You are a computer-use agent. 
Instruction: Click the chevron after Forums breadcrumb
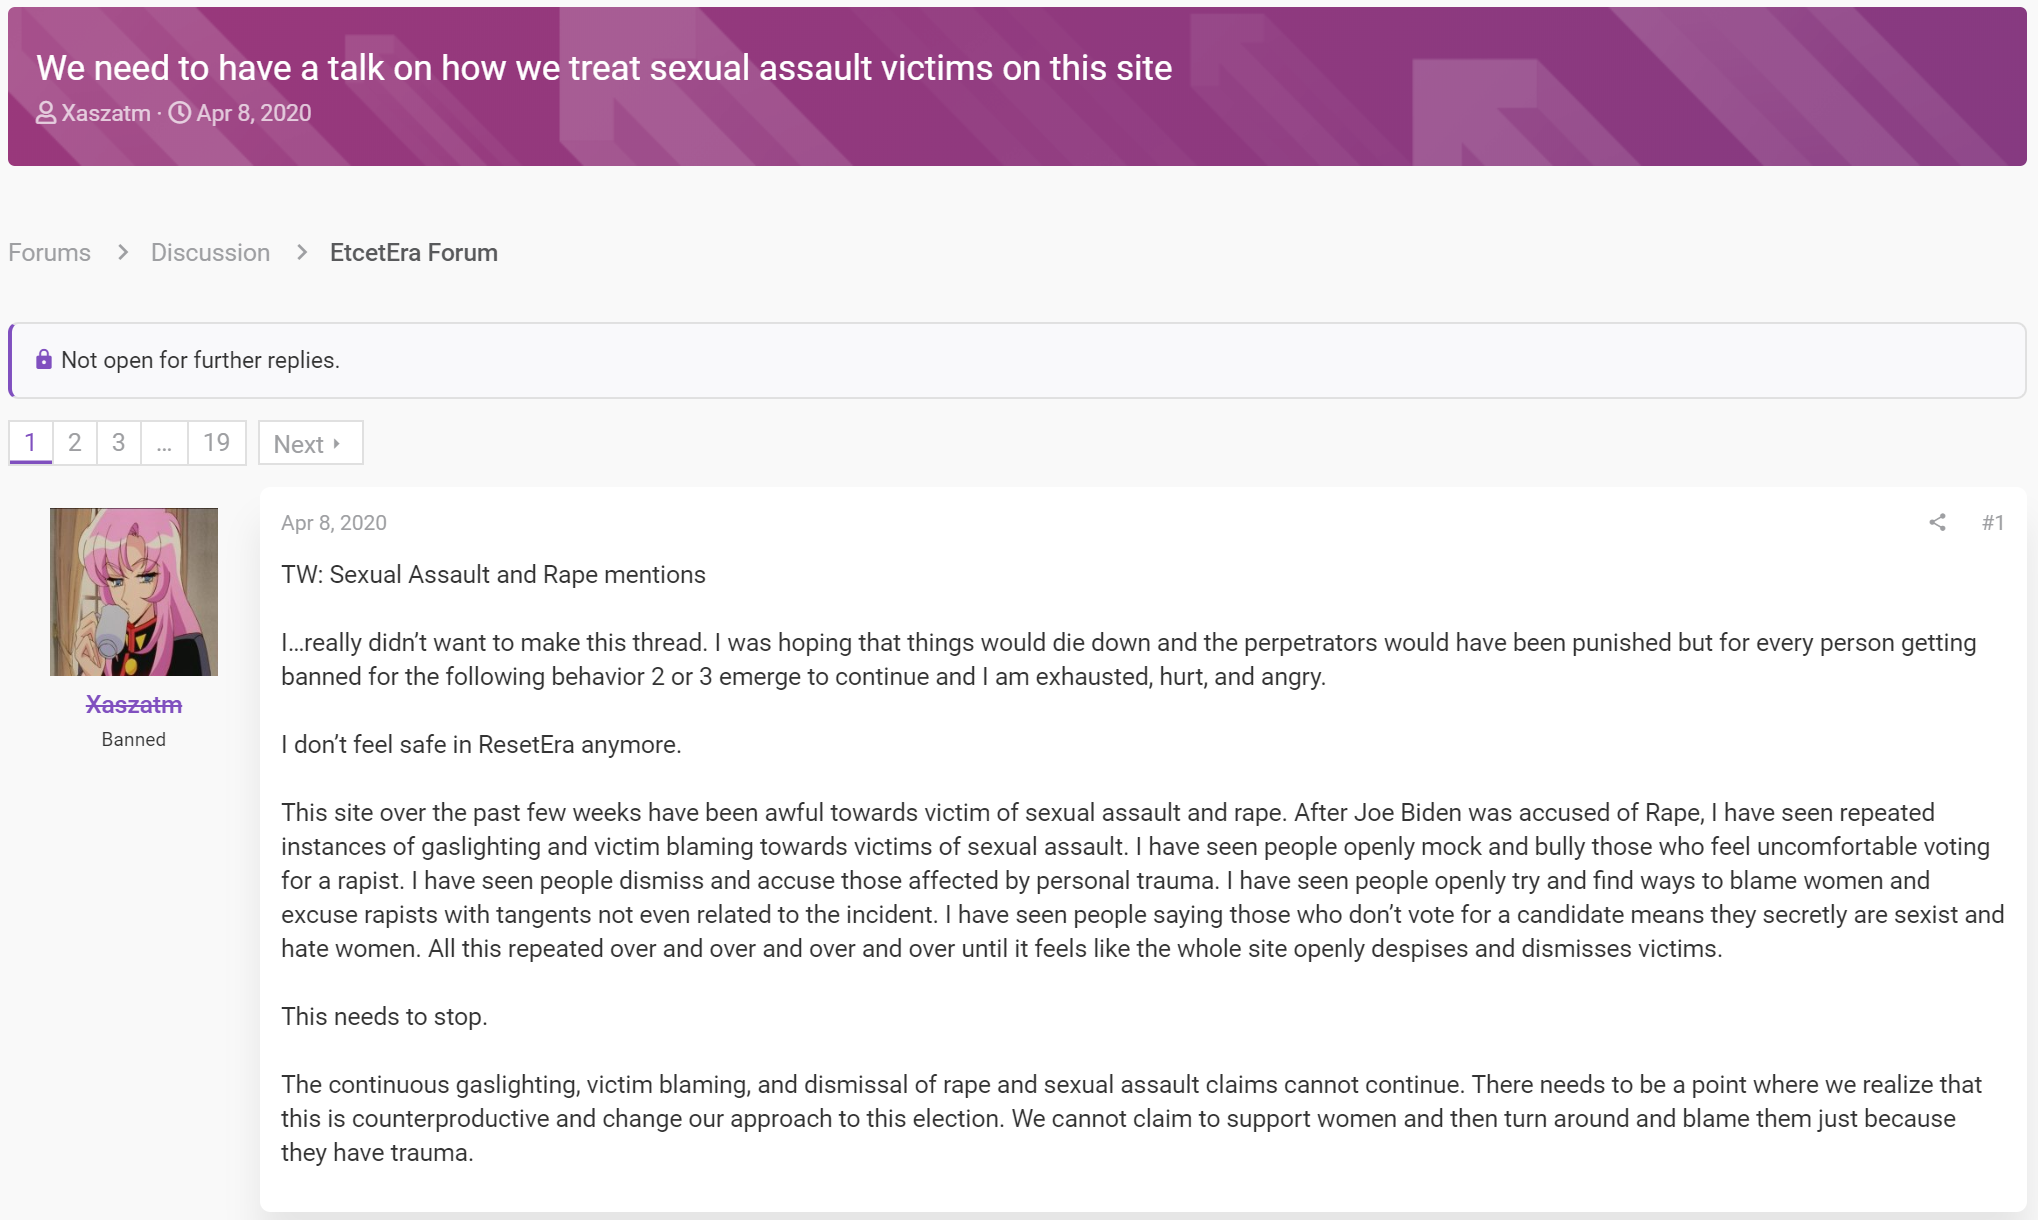[123, 252]
